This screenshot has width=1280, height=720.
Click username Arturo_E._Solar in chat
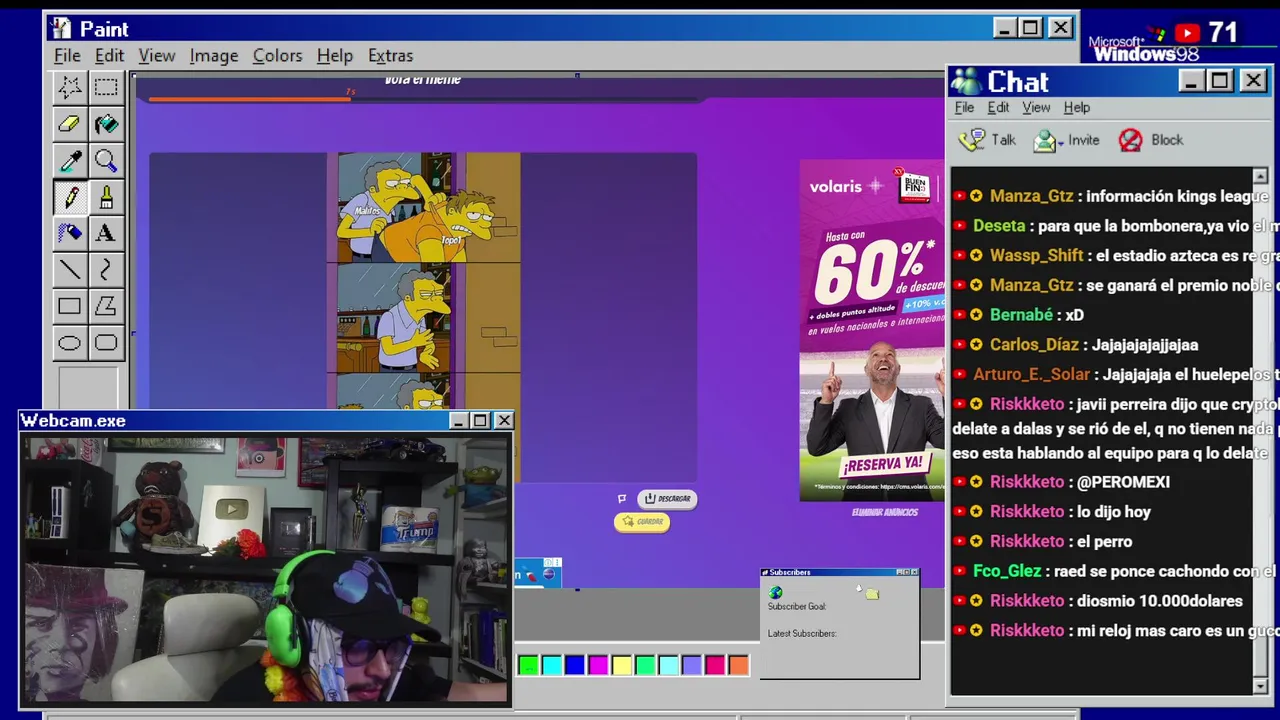[1031, 374]
